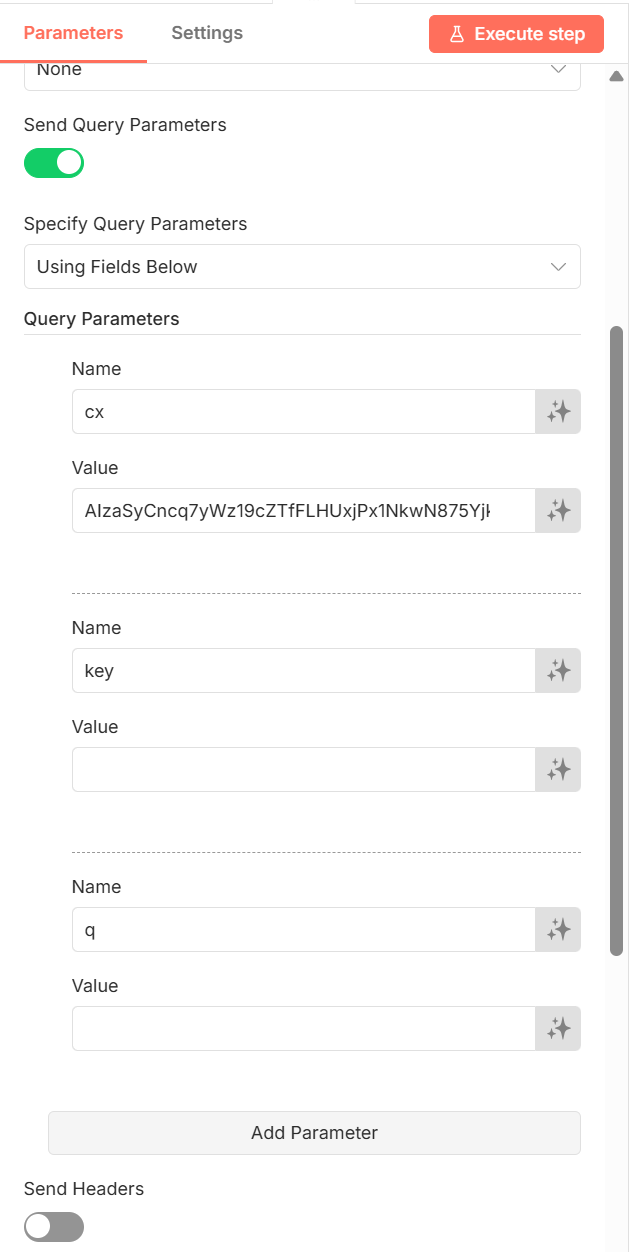629x1252 pixels.
Task: Click sparkle icon beside the cx name field
Action: coord(558,411)
